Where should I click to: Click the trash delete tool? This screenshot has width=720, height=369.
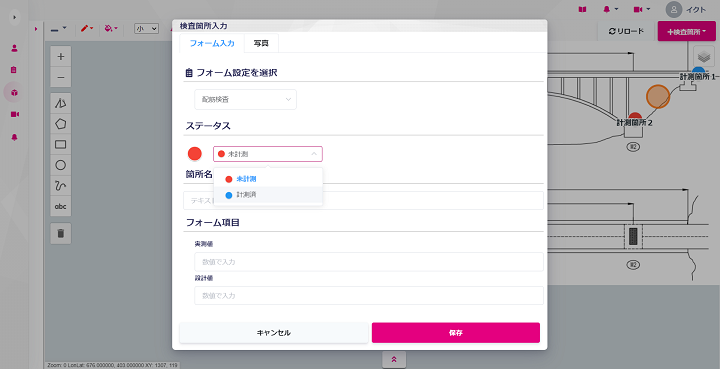coord(61,234)
